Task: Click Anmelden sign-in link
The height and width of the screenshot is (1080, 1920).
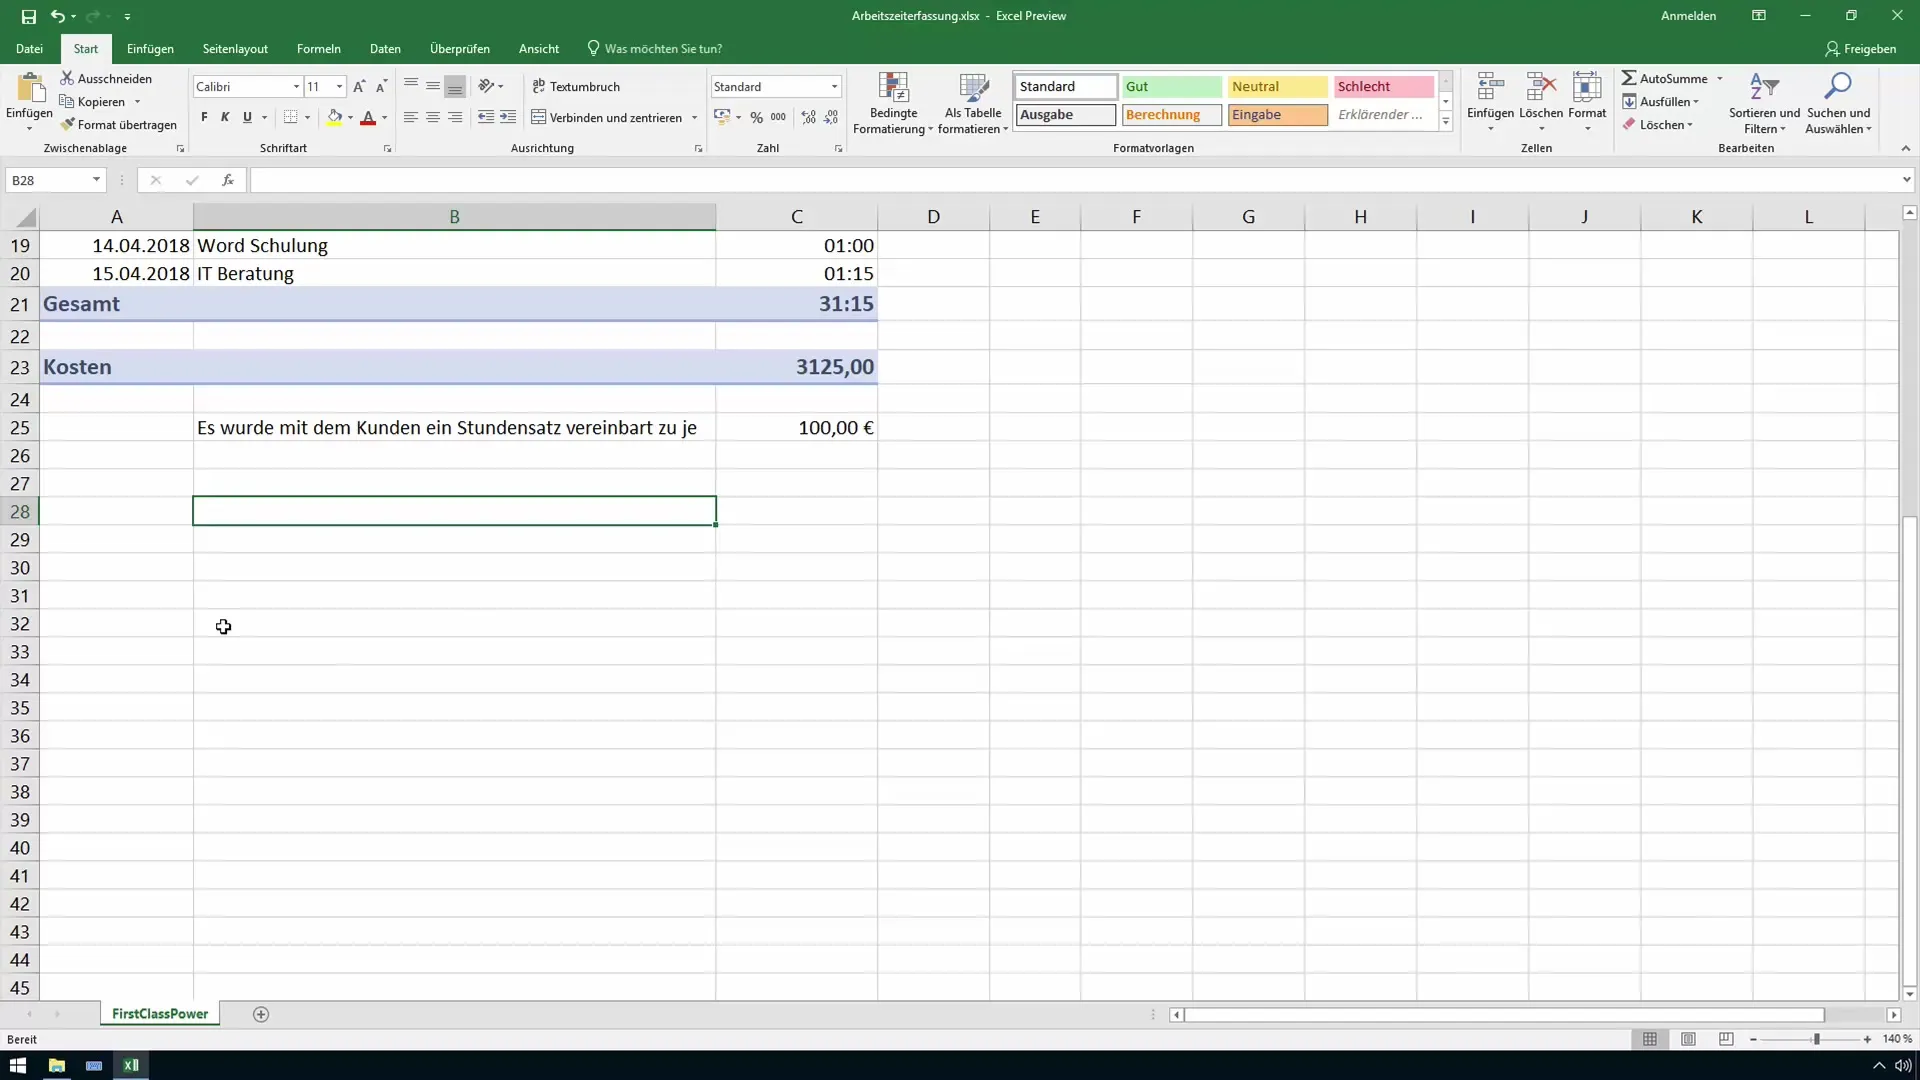Action: coord(1688,16)
